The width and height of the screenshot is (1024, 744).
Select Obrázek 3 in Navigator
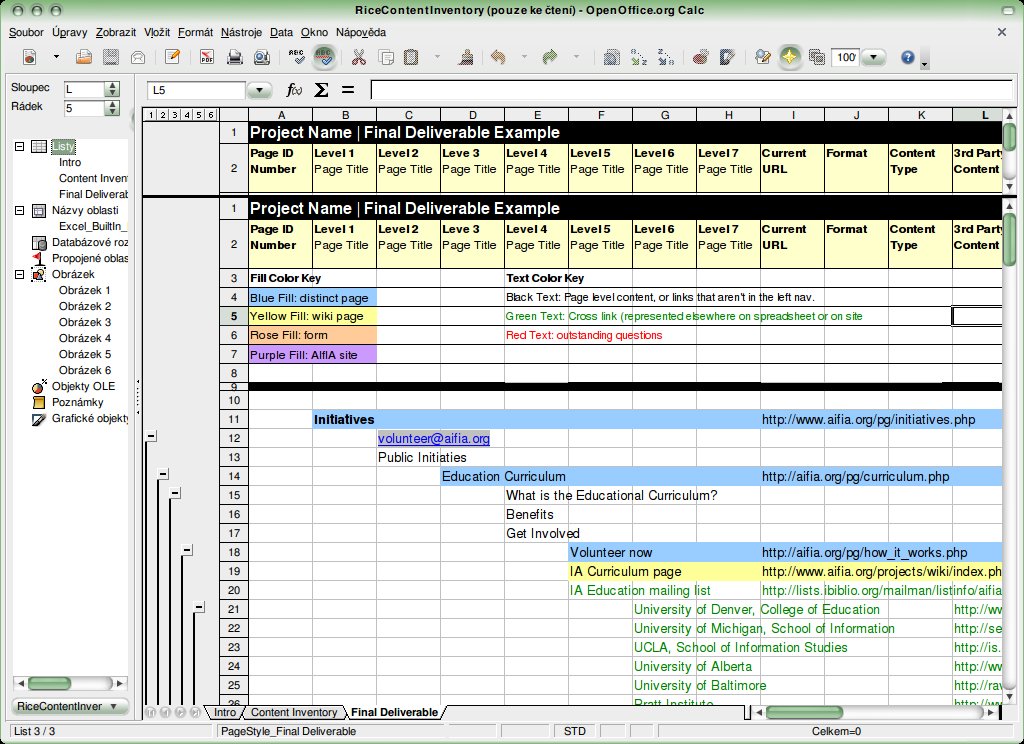click(85, 322)
